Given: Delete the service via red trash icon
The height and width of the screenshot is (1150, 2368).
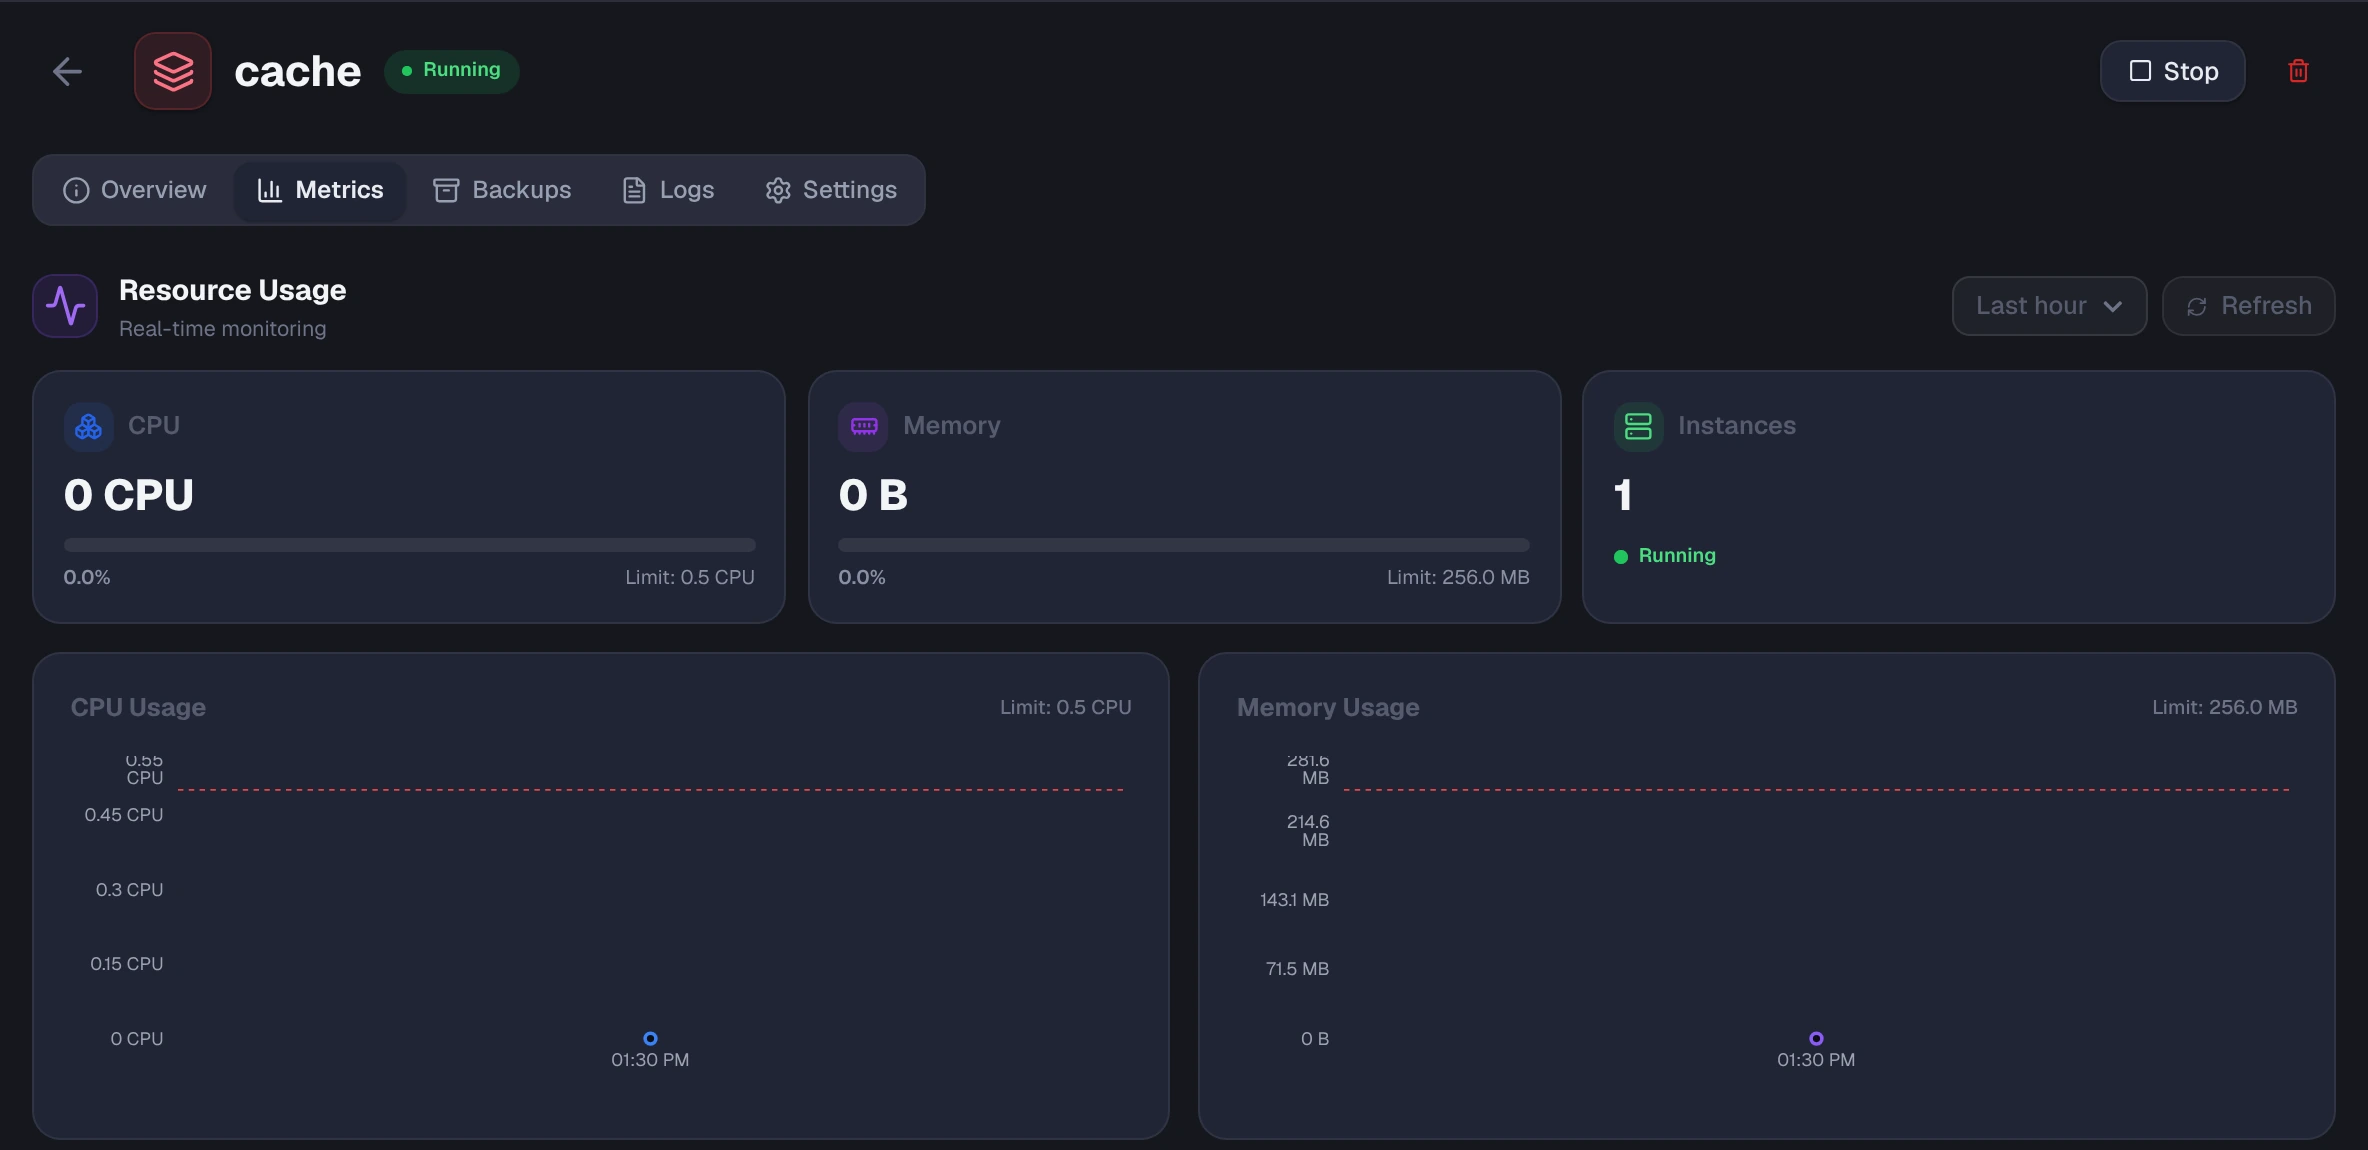Looking at the screenshot, I should (2298, 71).
